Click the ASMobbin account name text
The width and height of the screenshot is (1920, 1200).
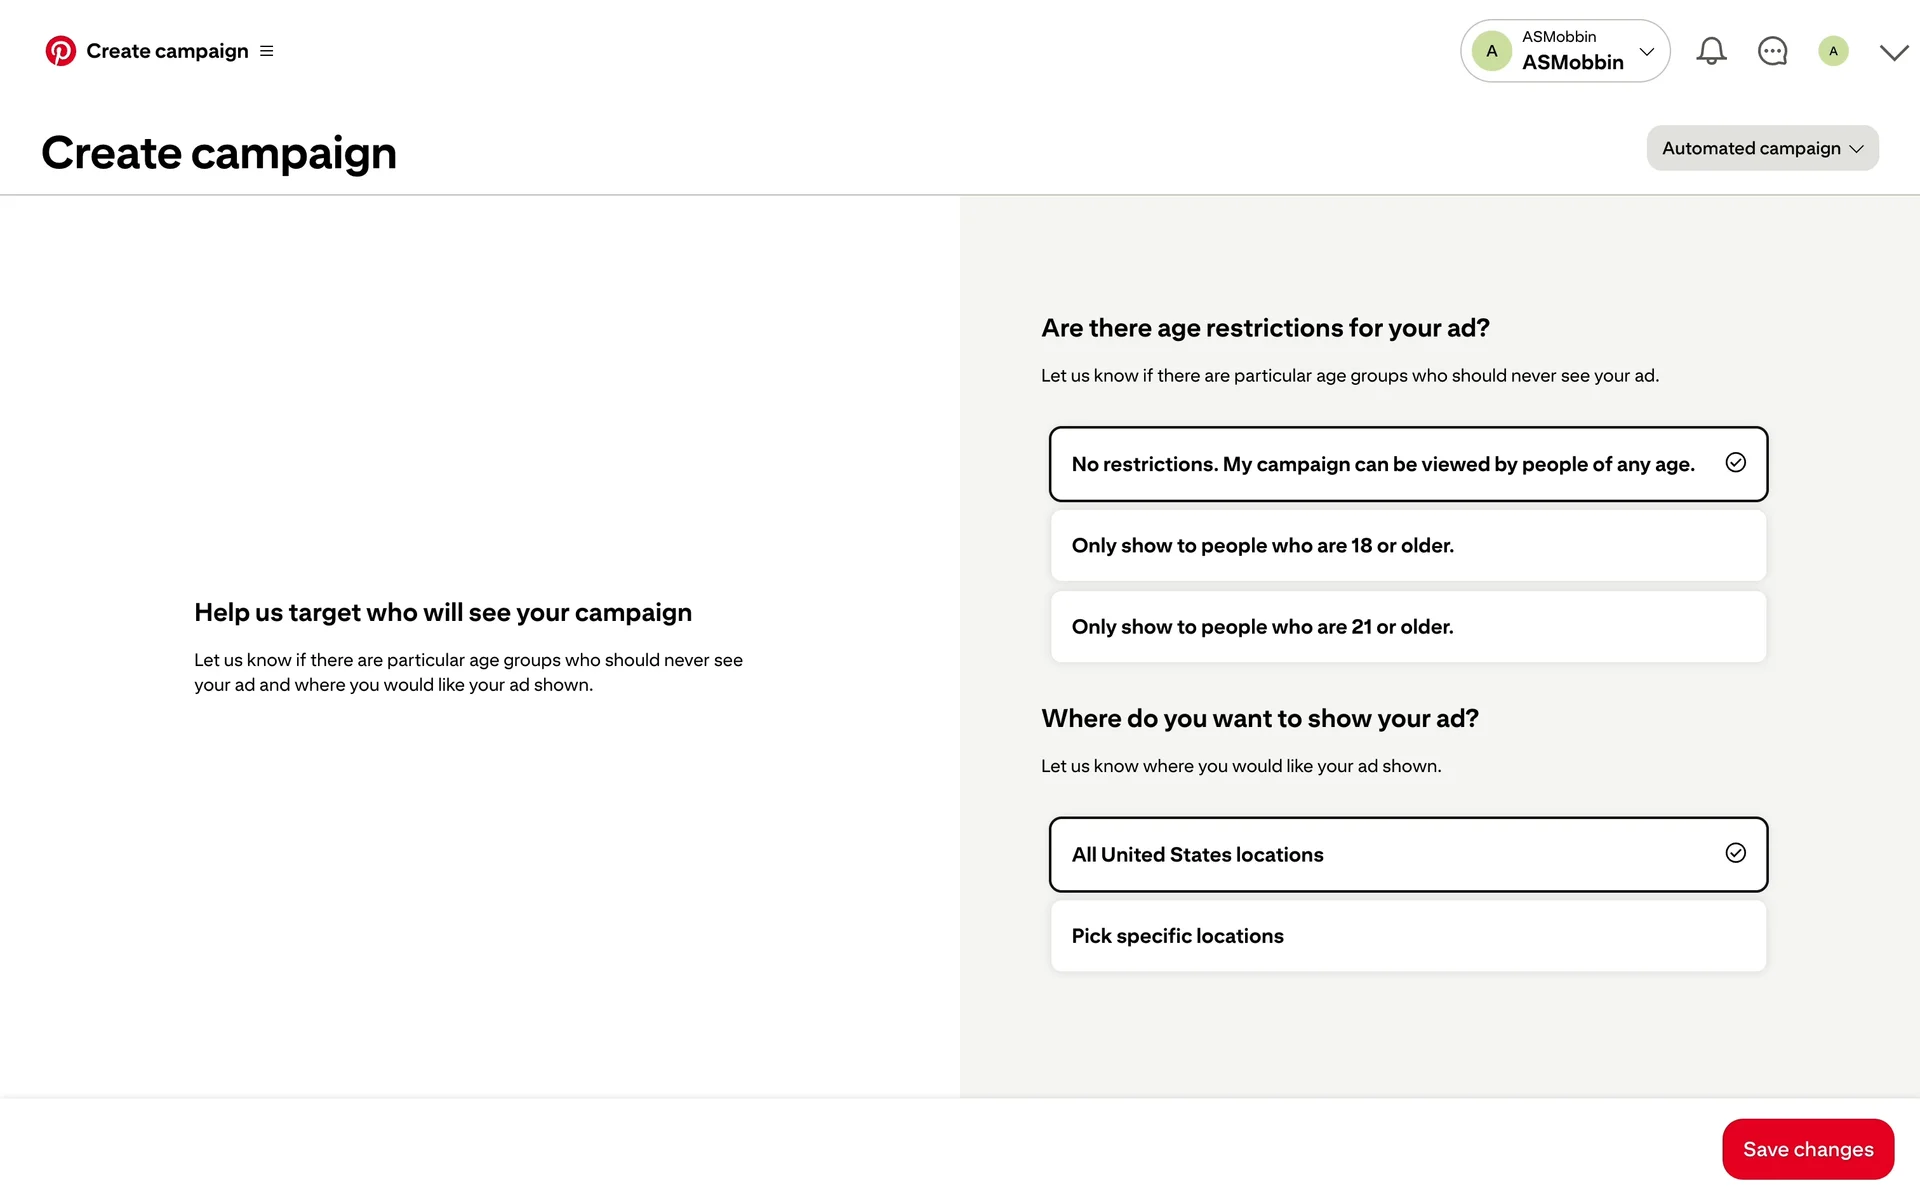(x=1572, y=62)
